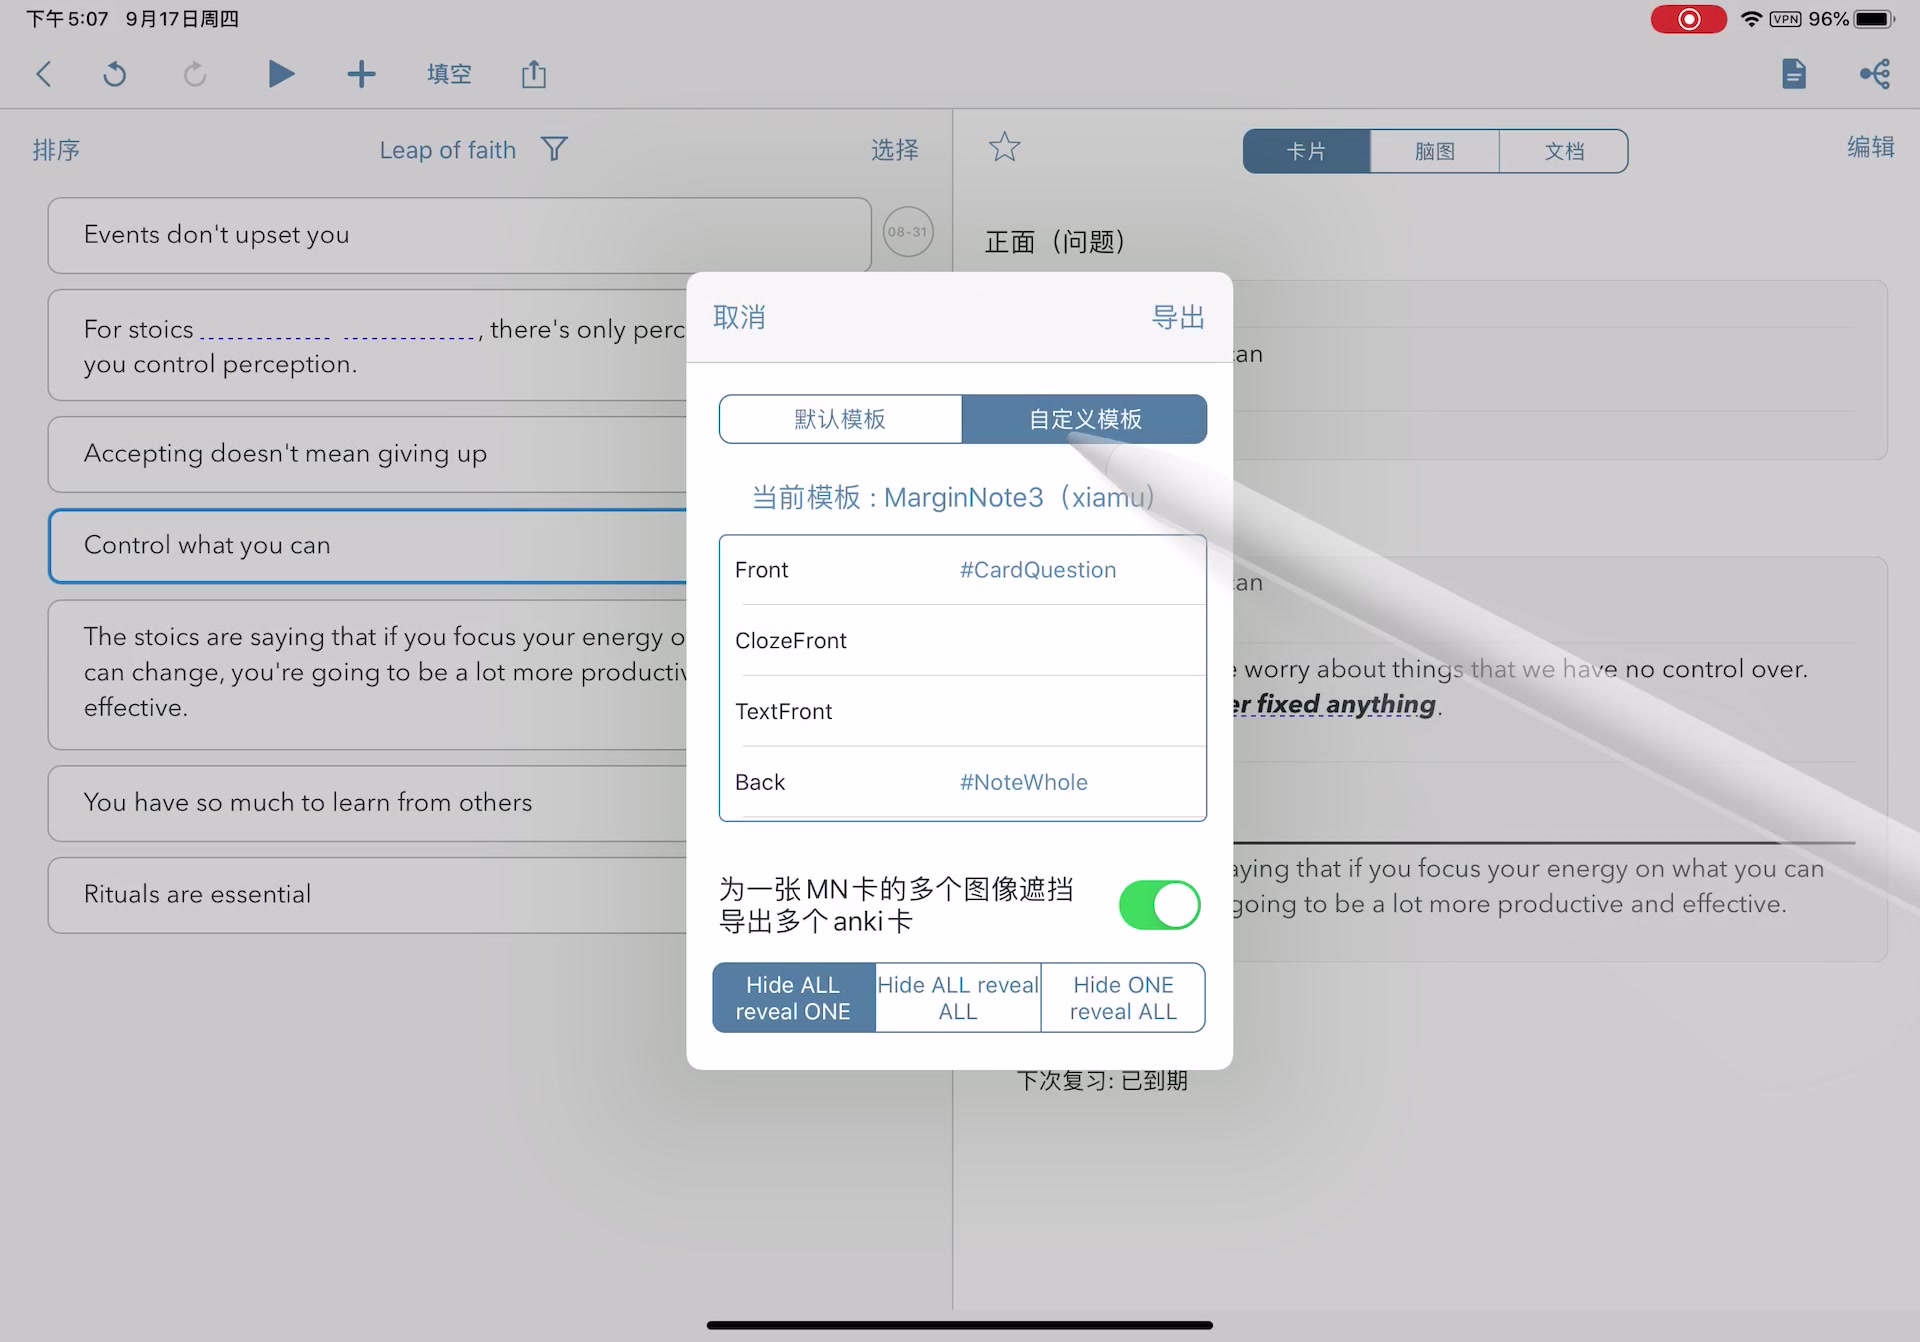Open the filter icon next to Leap of faith
Image resolution: width=1920 pixels, height=1342 pixels.
(555, 148)
